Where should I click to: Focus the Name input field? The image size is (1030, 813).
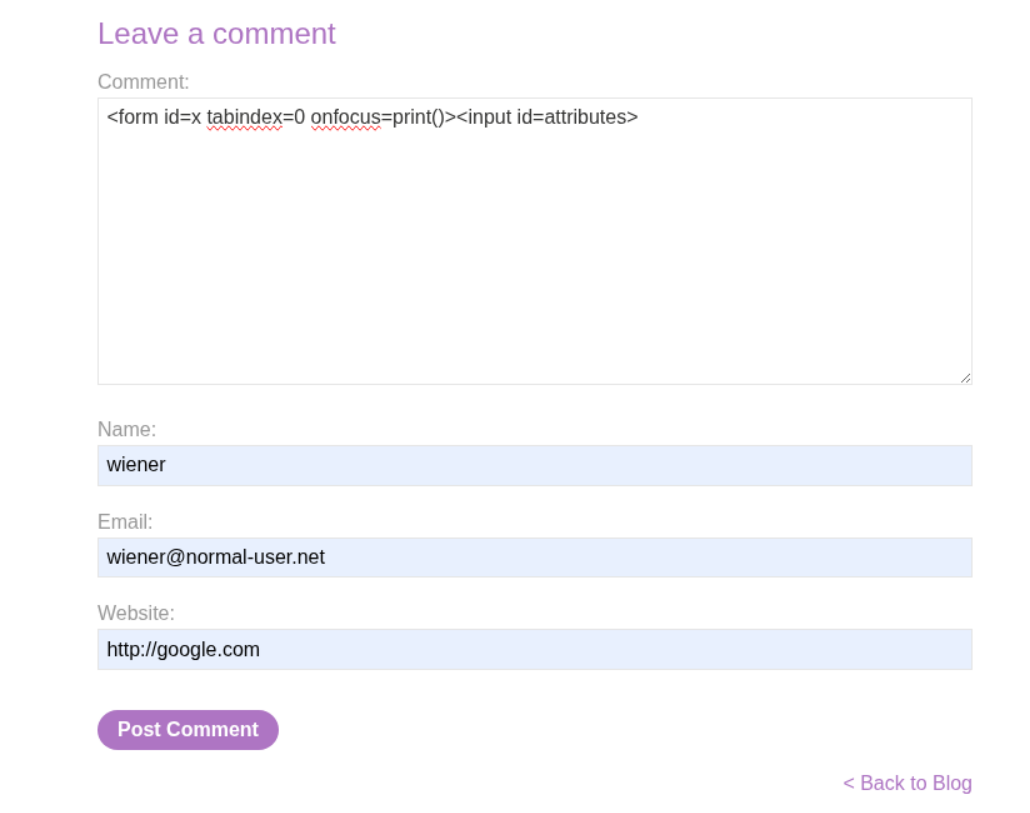pos(534,465)
